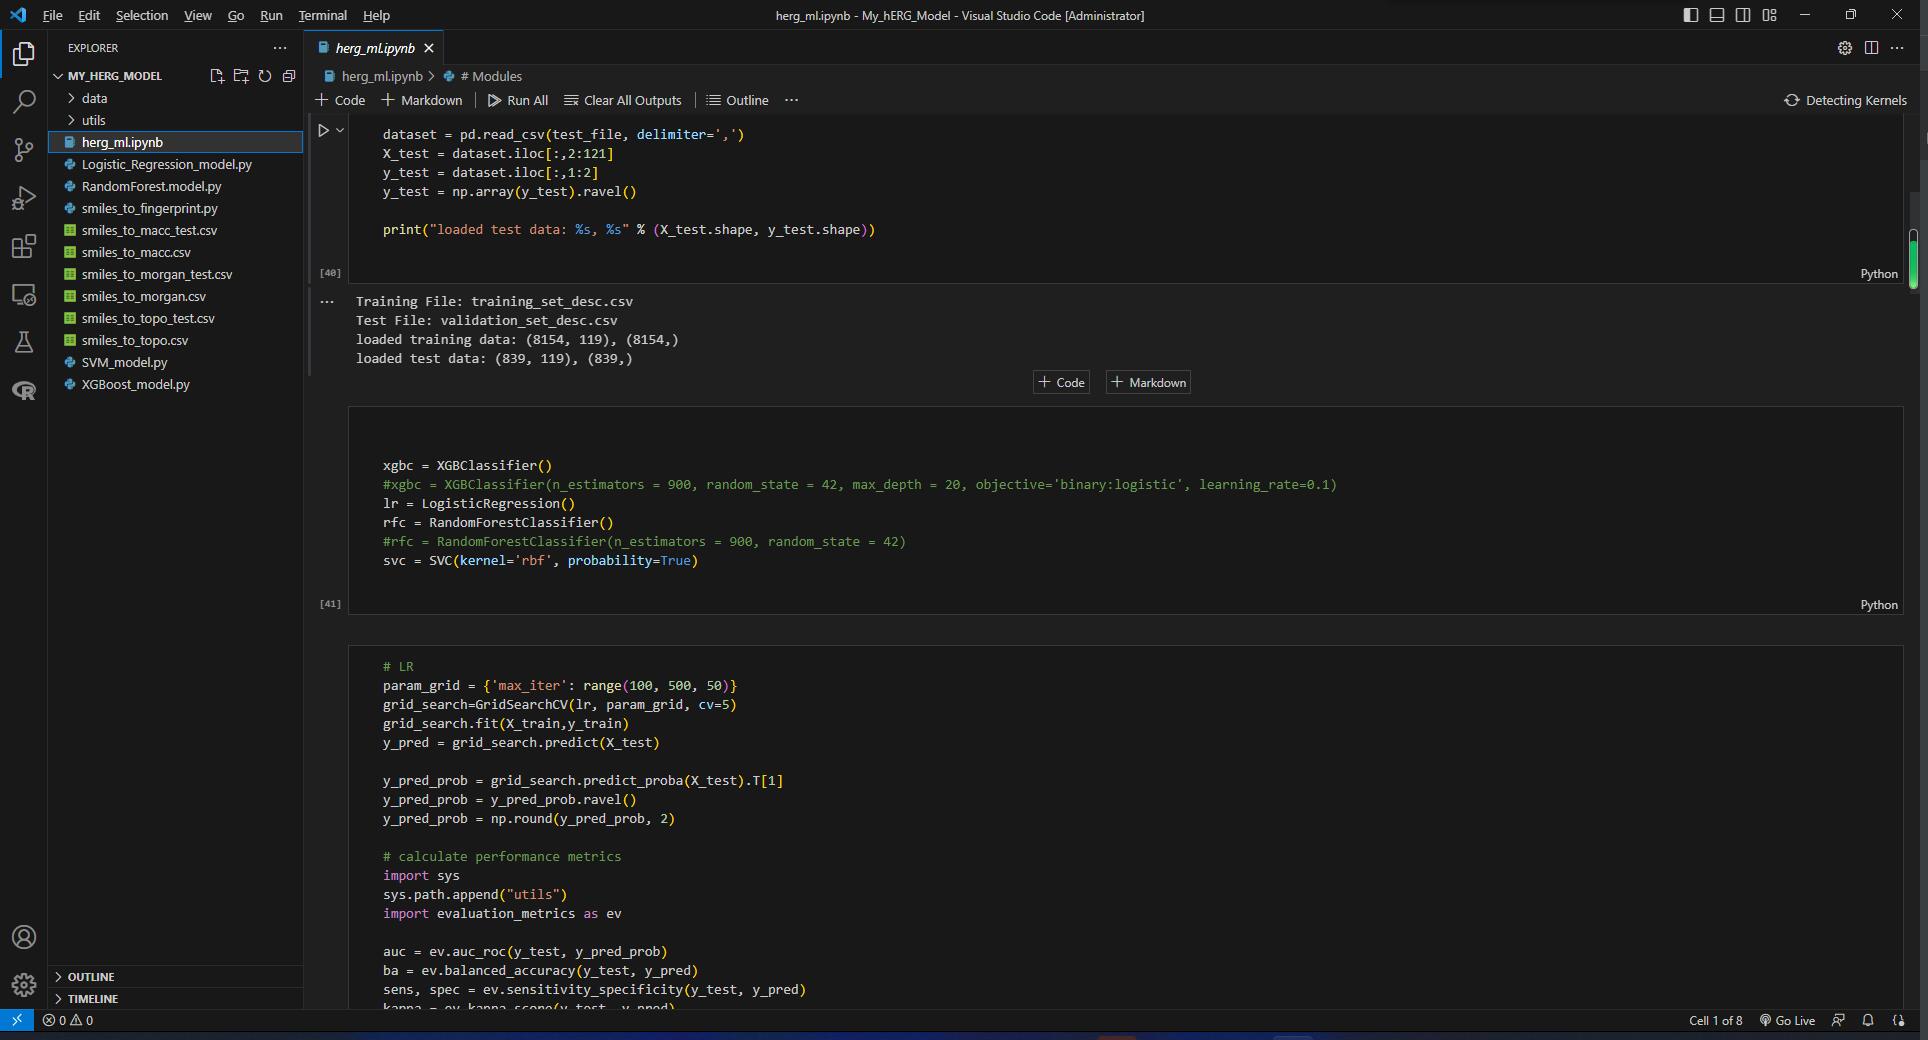Click New Folder icon in explorer header

pyautogui.click(x=241, y=76)
